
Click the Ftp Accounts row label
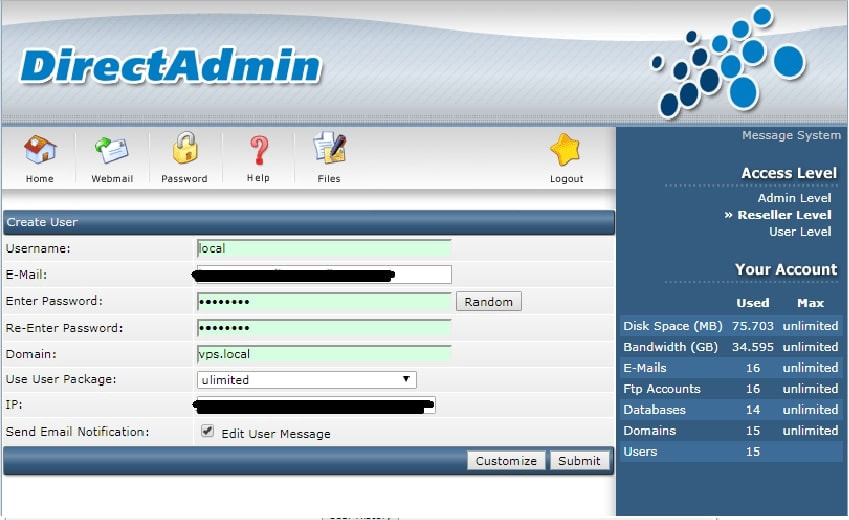[x=662, y=389]
